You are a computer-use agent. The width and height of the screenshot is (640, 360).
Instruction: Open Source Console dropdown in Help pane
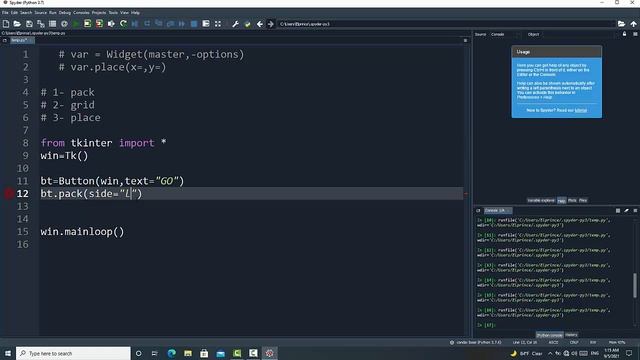tap(505, 34)
